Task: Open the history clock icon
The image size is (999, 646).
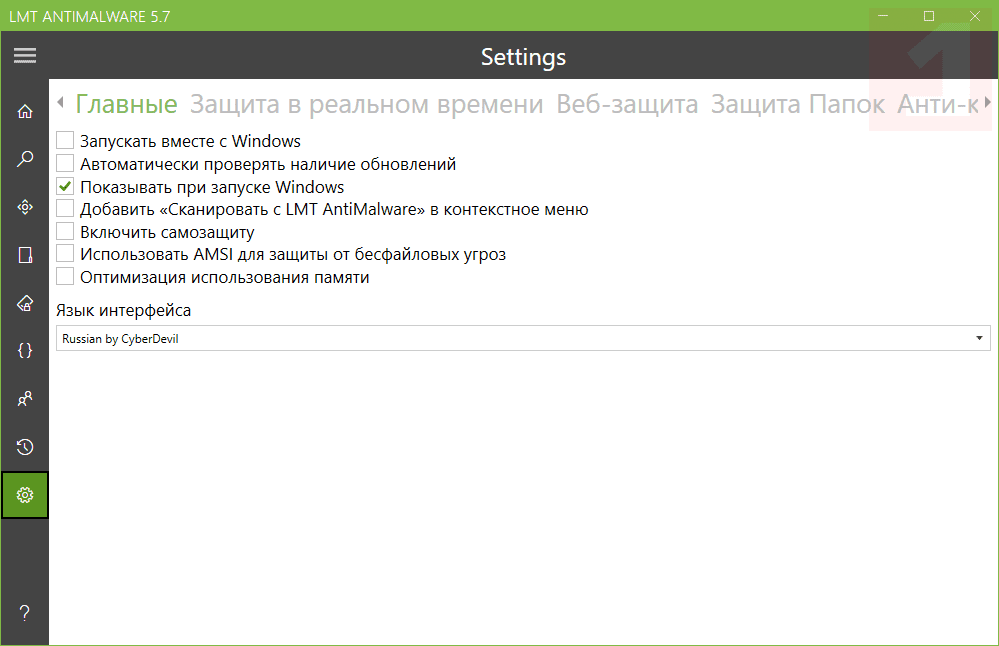Action: click(x=25, y=447)
